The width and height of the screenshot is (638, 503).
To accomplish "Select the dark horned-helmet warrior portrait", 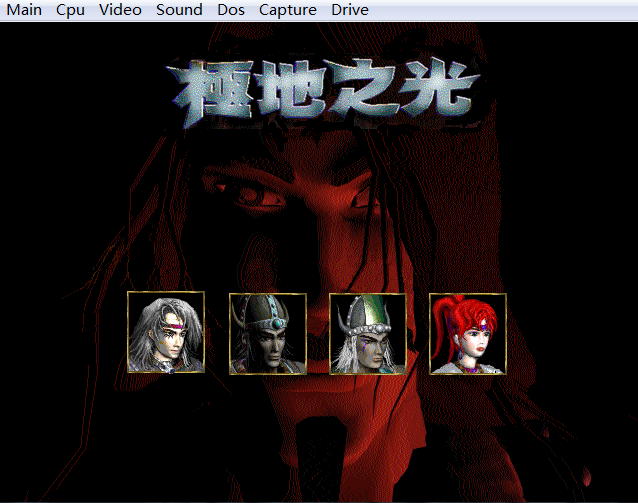I will coord(268,334).
